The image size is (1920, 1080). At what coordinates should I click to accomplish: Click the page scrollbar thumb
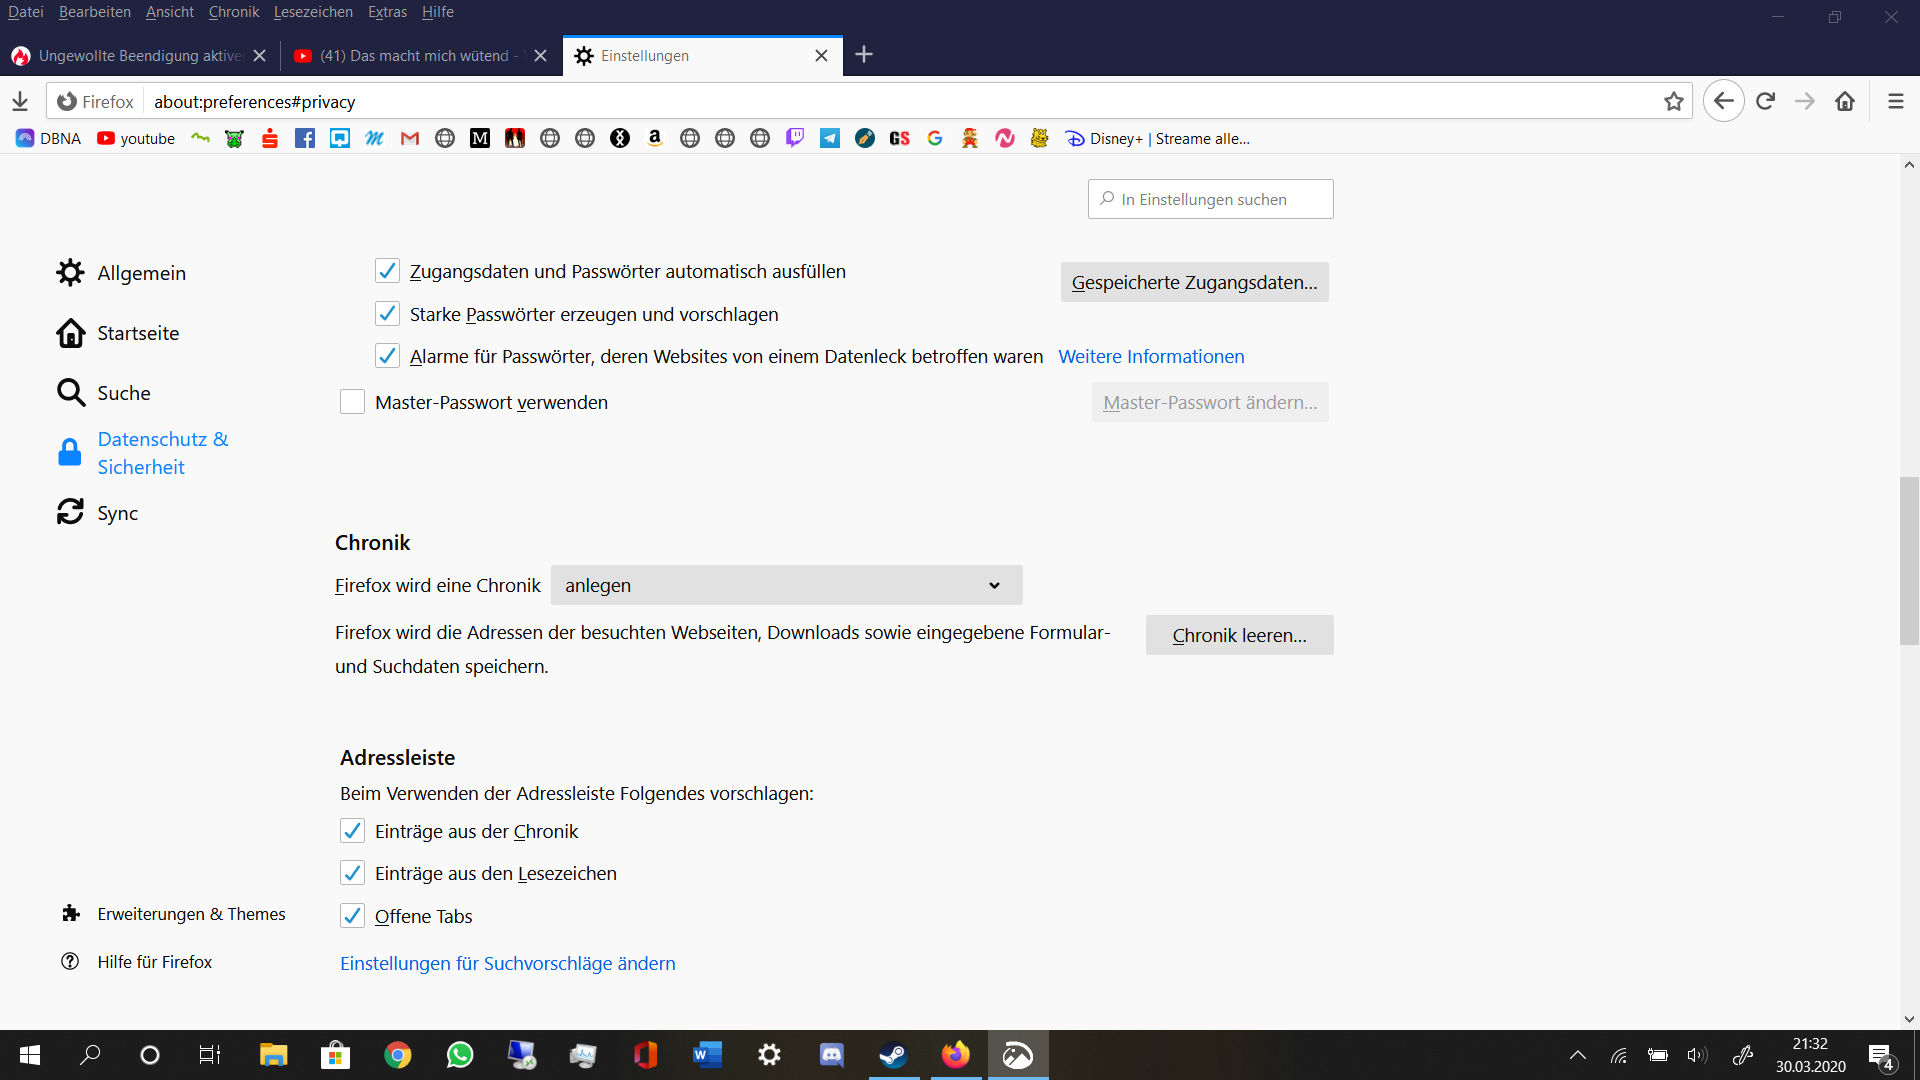(1909, 560)
